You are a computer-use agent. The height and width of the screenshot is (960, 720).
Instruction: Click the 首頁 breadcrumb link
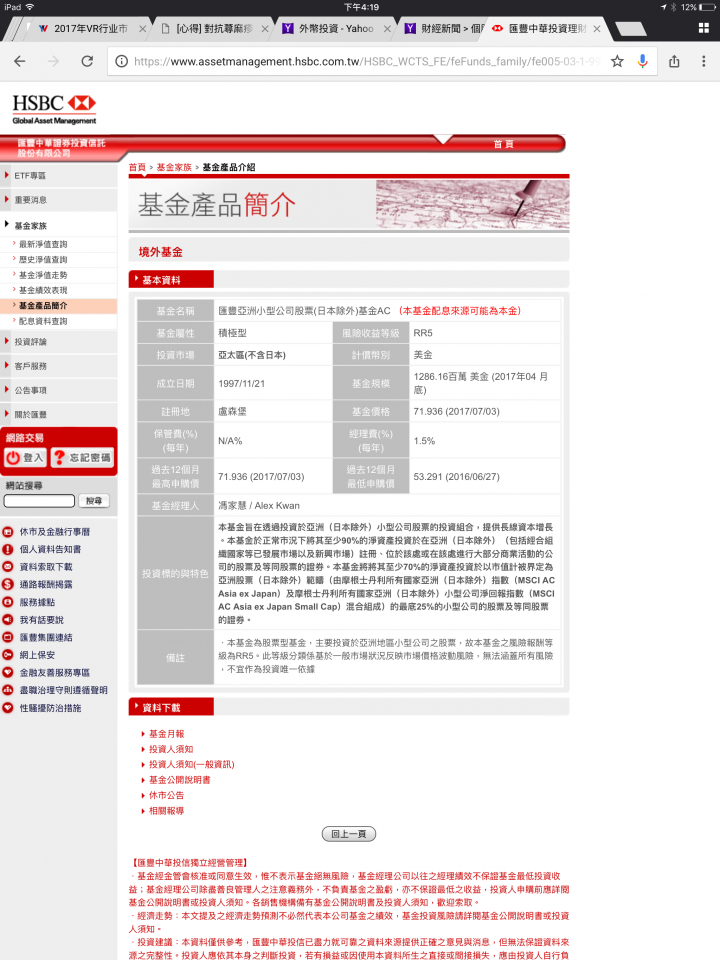(137, 167)
